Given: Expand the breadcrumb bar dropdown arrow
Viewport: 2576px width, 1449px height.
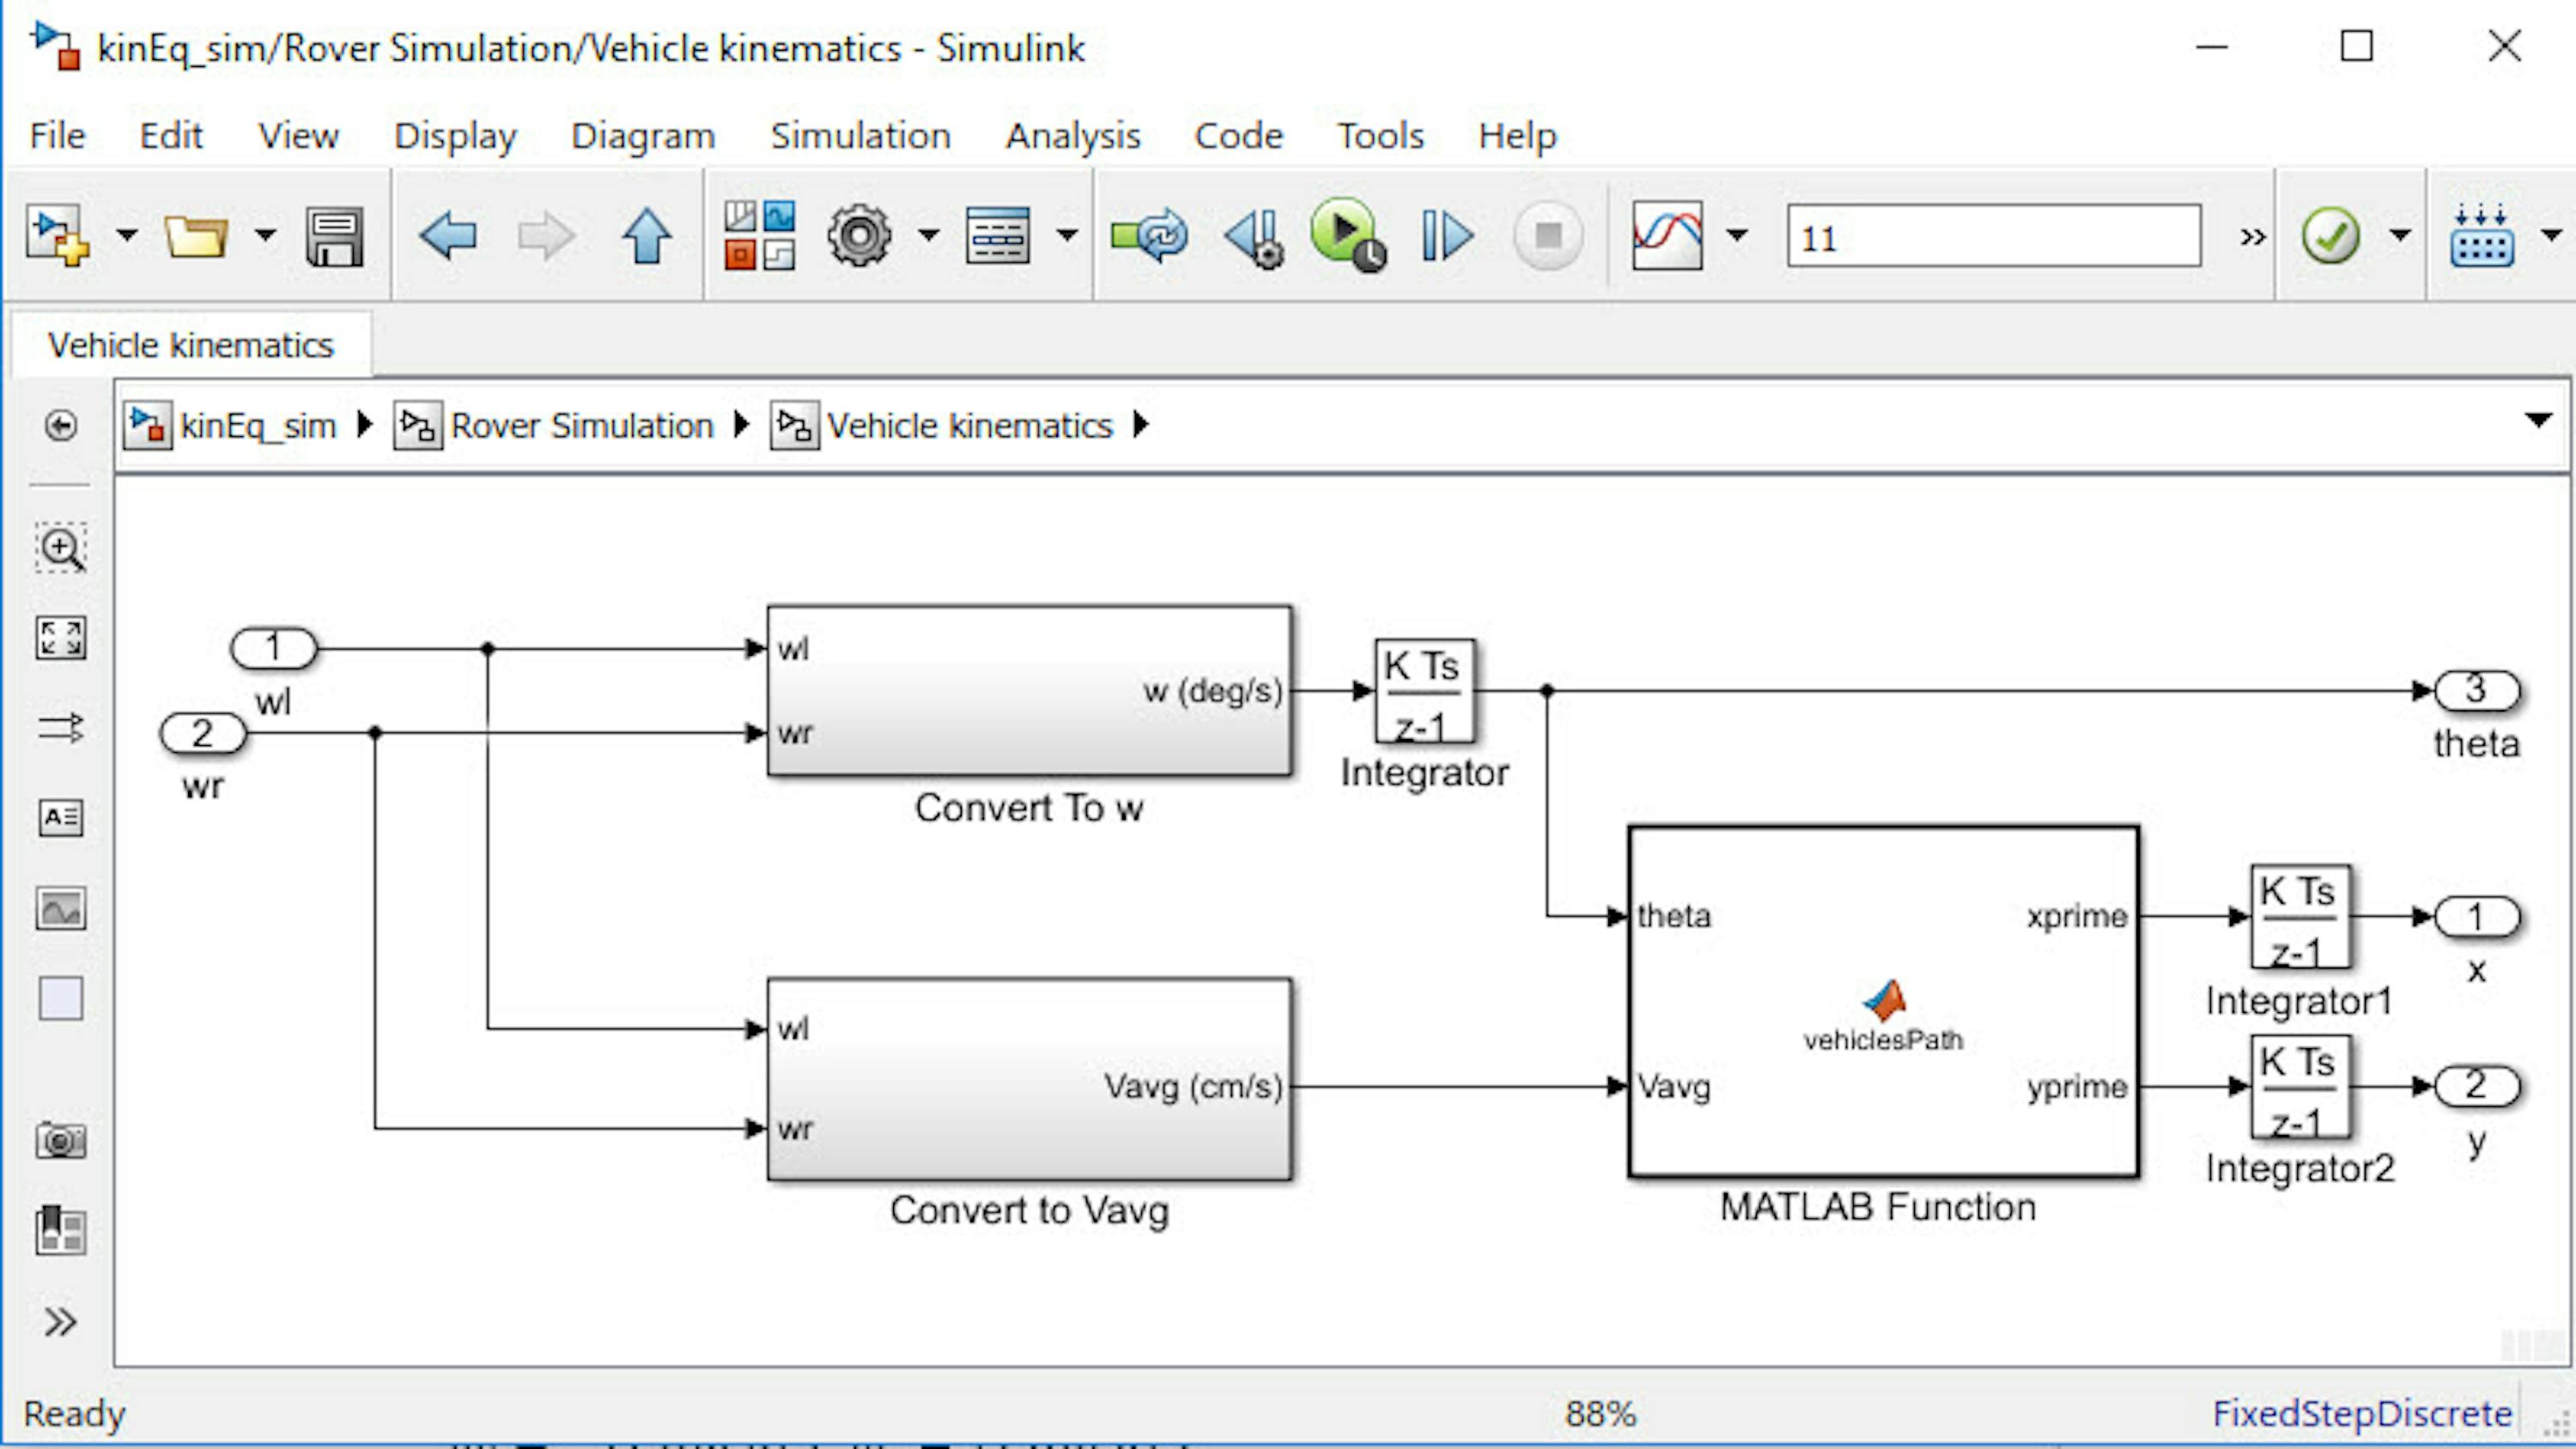Looking at the screenshot, I should (x=2537, y=420).
